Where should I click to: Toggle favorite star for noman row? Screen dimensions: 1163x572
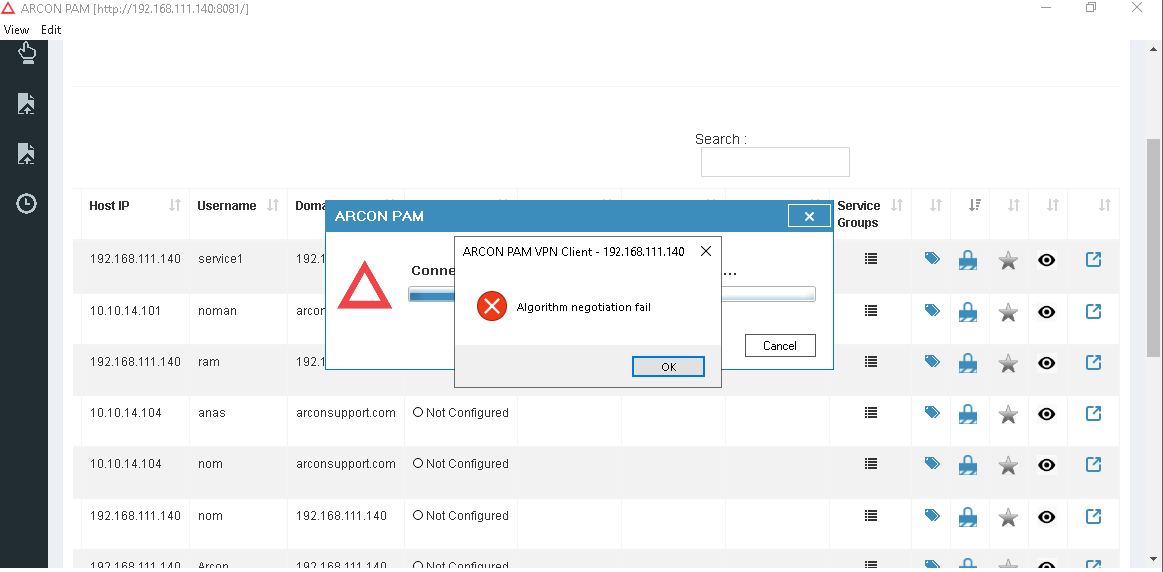(x=1007, y=312)
